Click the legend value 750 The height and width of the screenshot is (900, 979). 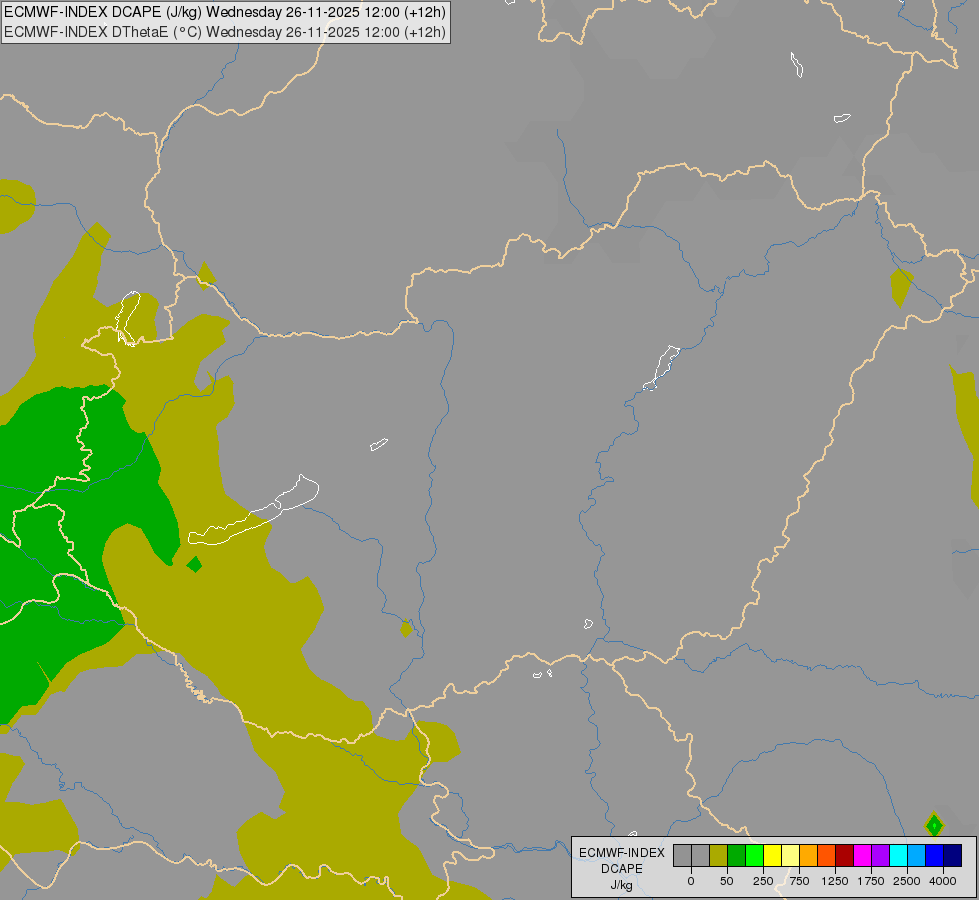pos(799,881)
